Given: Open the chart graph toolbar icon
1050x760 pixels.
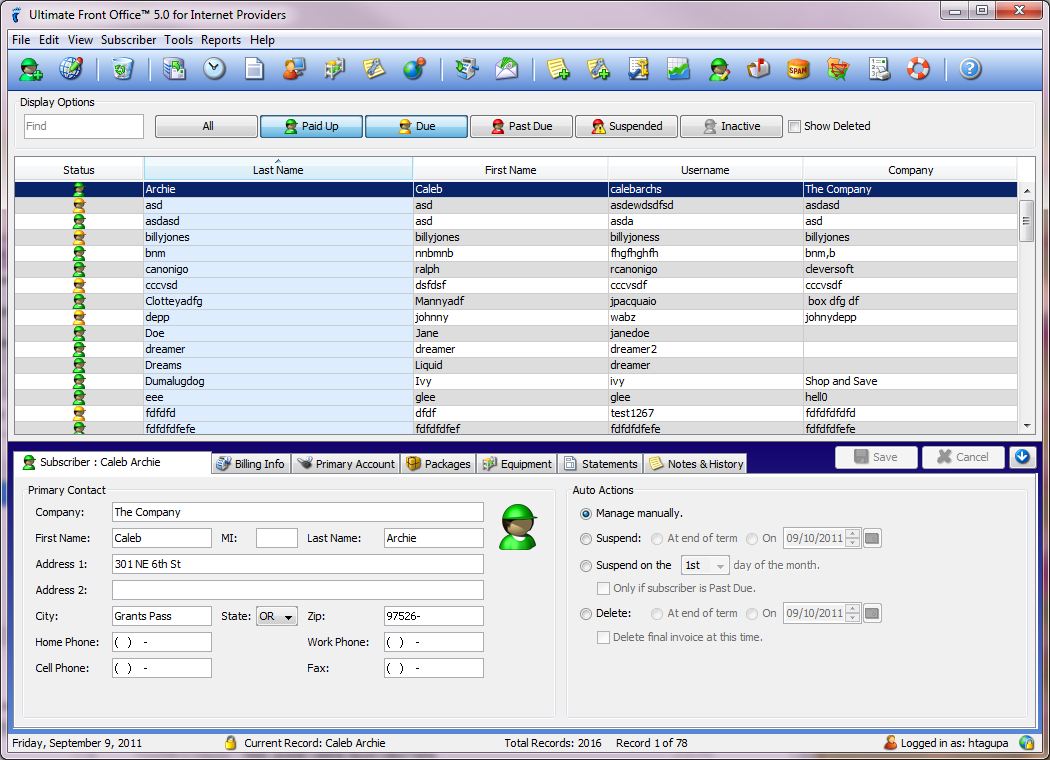Looking at the screenshot, I should (678, 69).
